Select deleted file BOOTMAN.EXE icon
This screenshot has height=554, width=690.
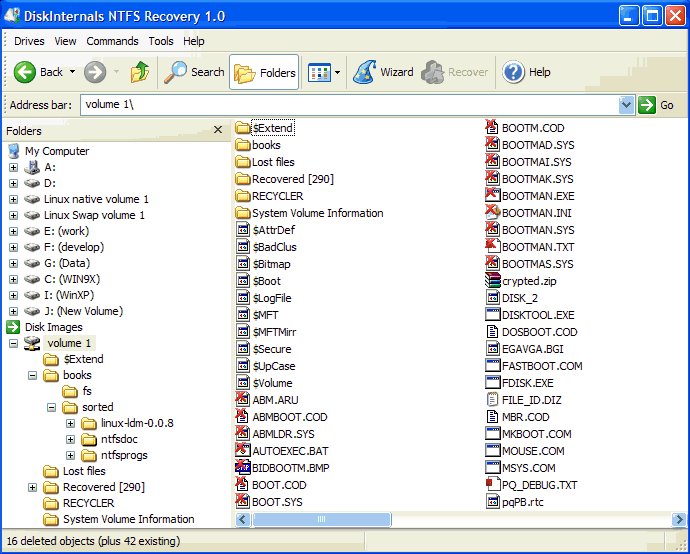tap(493, 196)
